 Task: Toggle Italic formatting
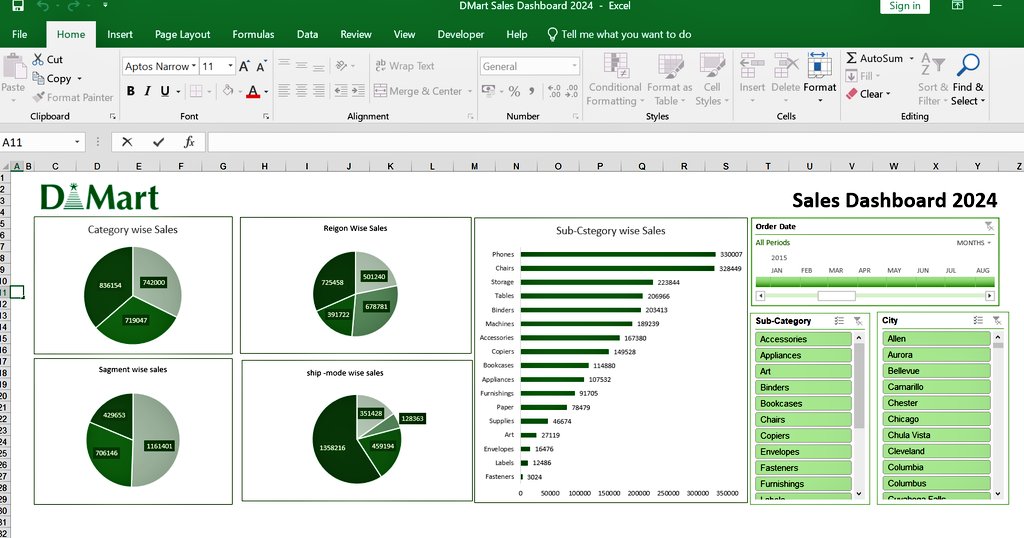tap(148, 91)
